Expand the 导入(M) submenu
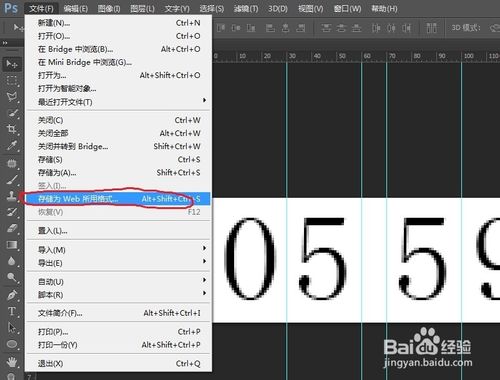Viewport: 500px width, 380px height. click(x=118, y=250)
